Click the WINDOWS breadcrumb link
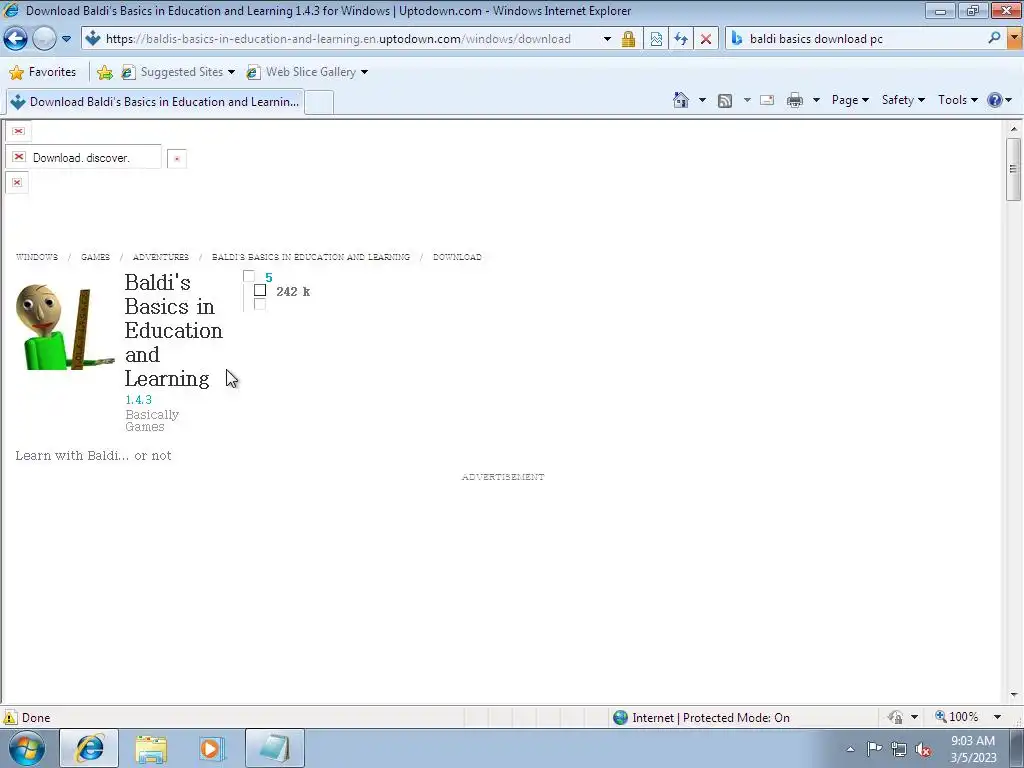1024x768 pixels. (37, 257)
